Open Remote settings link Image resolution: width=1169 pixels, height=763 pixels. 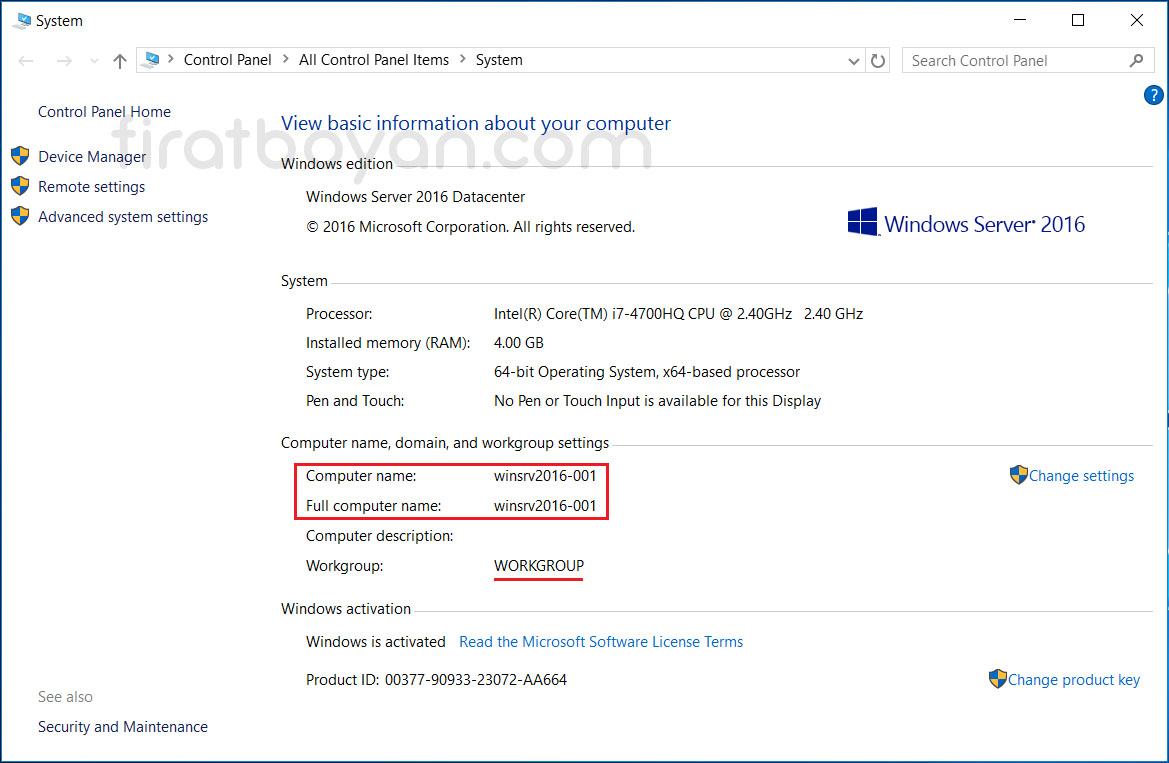[x=91, y=186]
